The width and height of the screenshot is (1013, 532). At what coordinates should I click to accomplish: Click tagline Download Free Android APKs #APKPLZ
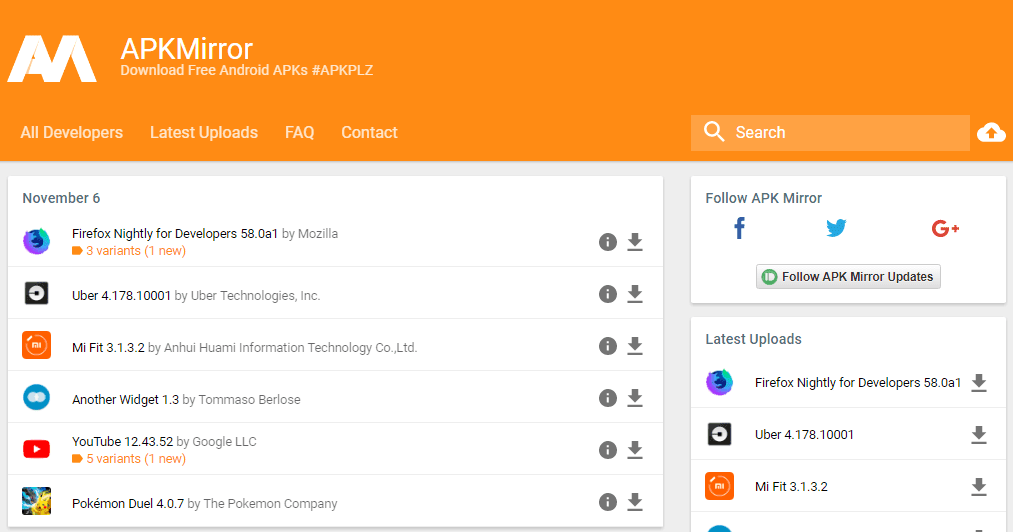(x=247, y=70)
